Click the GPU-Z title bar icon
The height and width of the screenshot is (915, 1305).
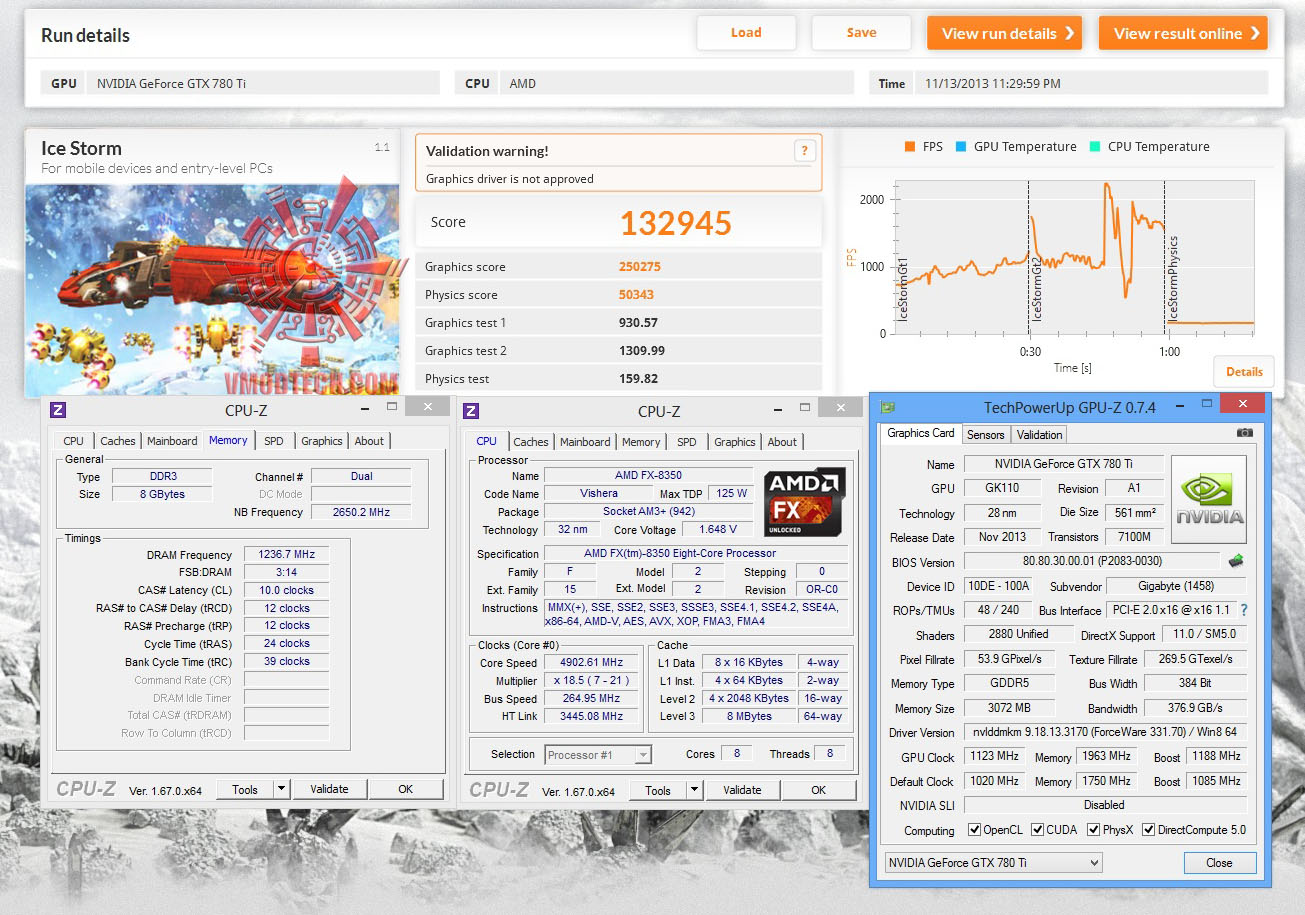pos(887,407)
